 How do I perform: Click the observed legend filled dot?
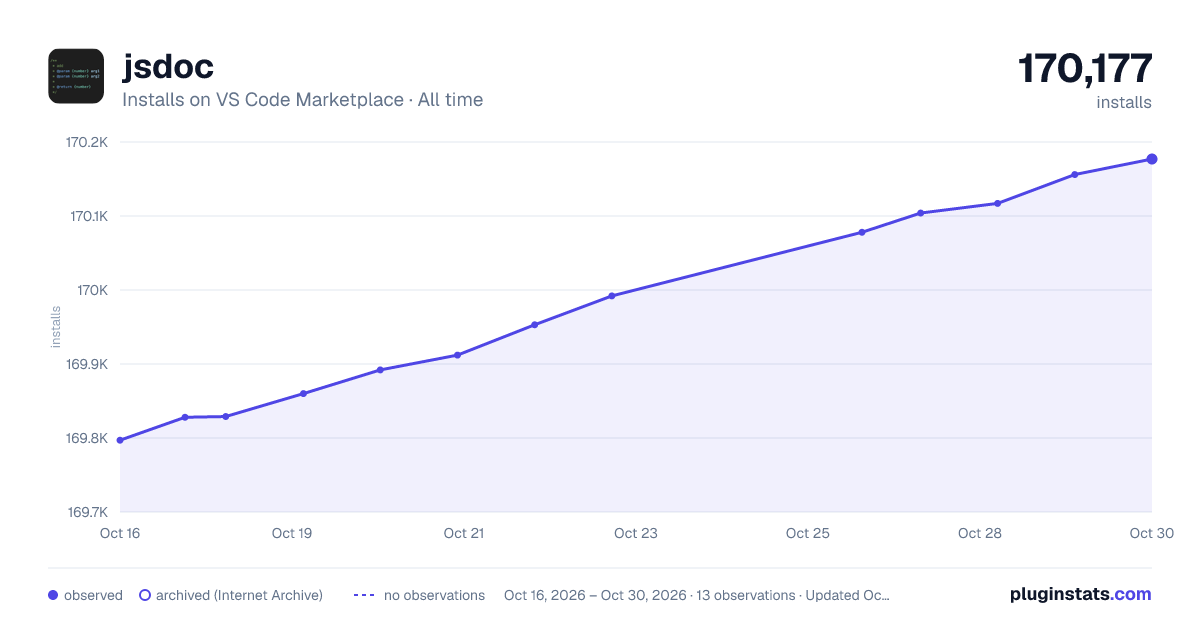click(53, 595)
